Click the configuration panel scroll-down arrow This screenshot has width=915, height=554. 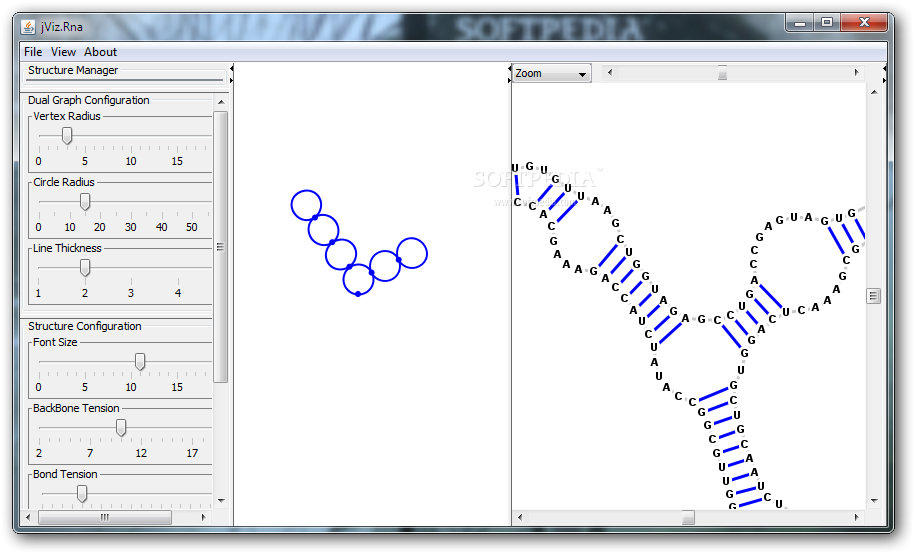tap(221, 500)
